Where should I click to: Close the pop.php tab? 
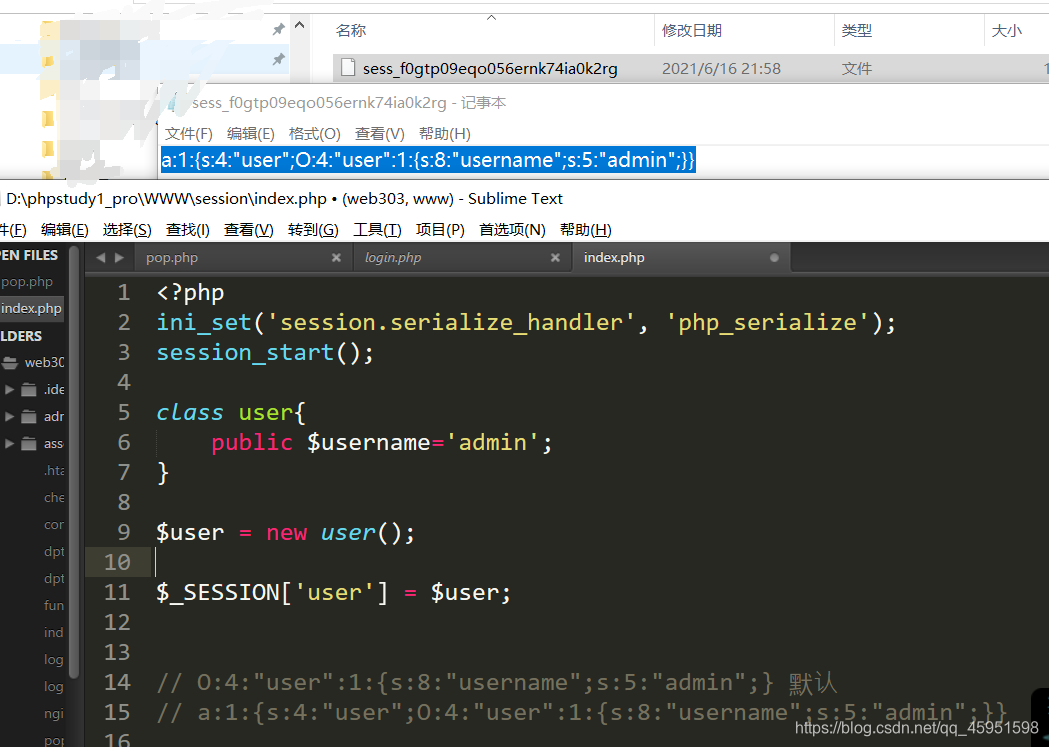tap(337, 257)
